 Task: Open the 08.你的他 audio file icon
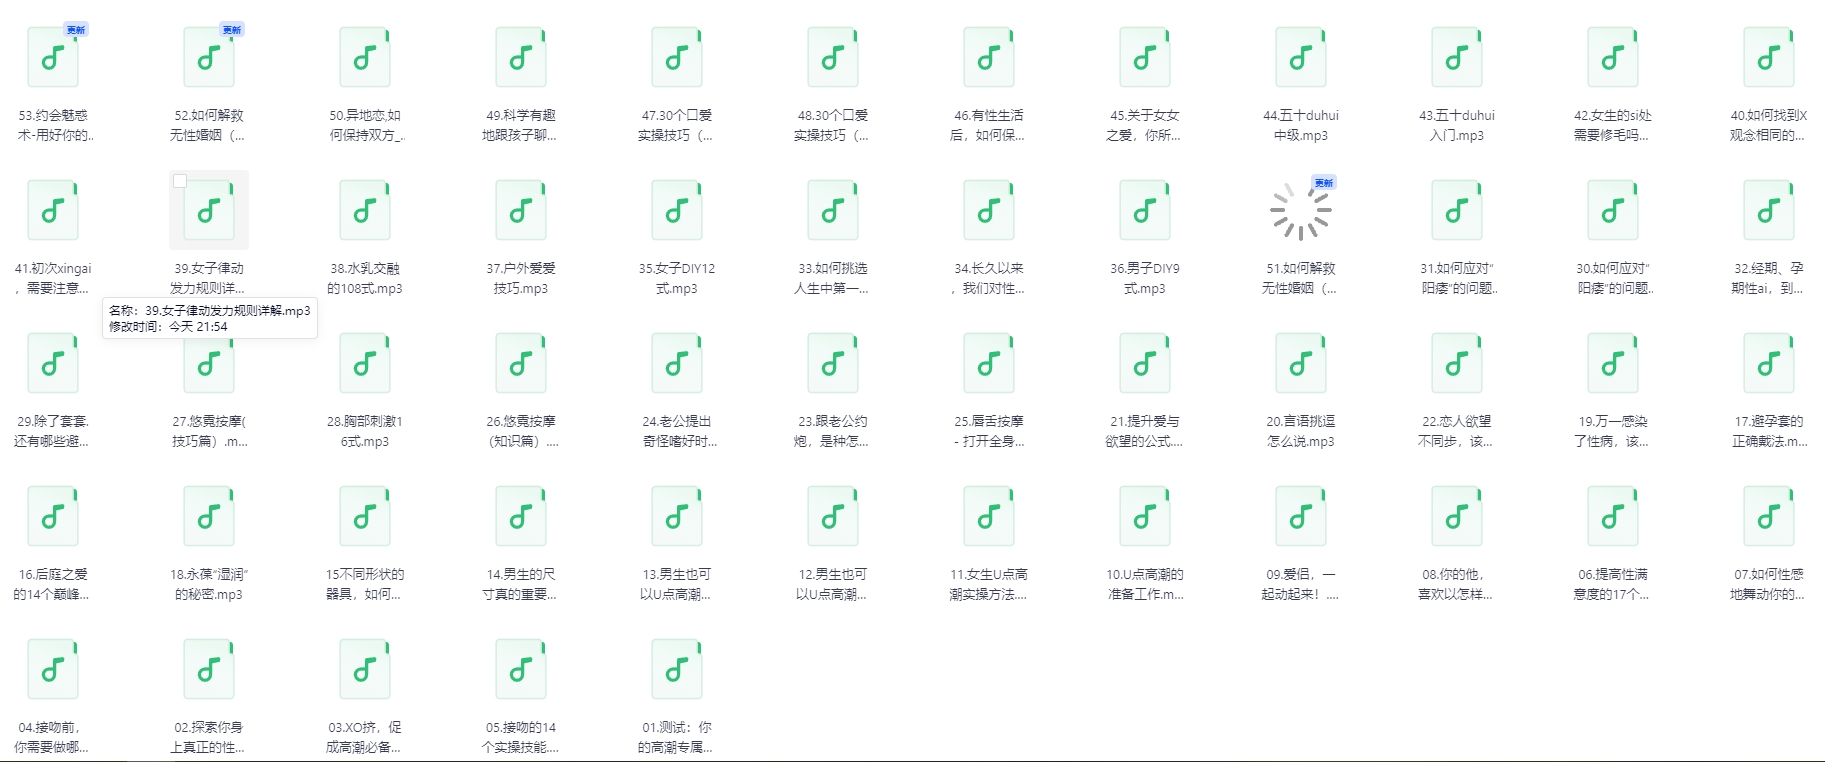pyautogui.click(x=1457, y=516)
